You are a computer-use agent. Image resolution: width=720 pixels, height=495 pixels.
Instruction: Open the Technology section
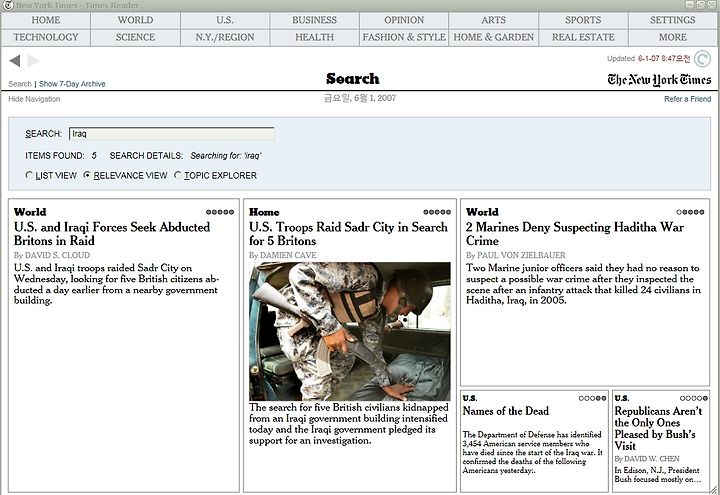point(46,37)
